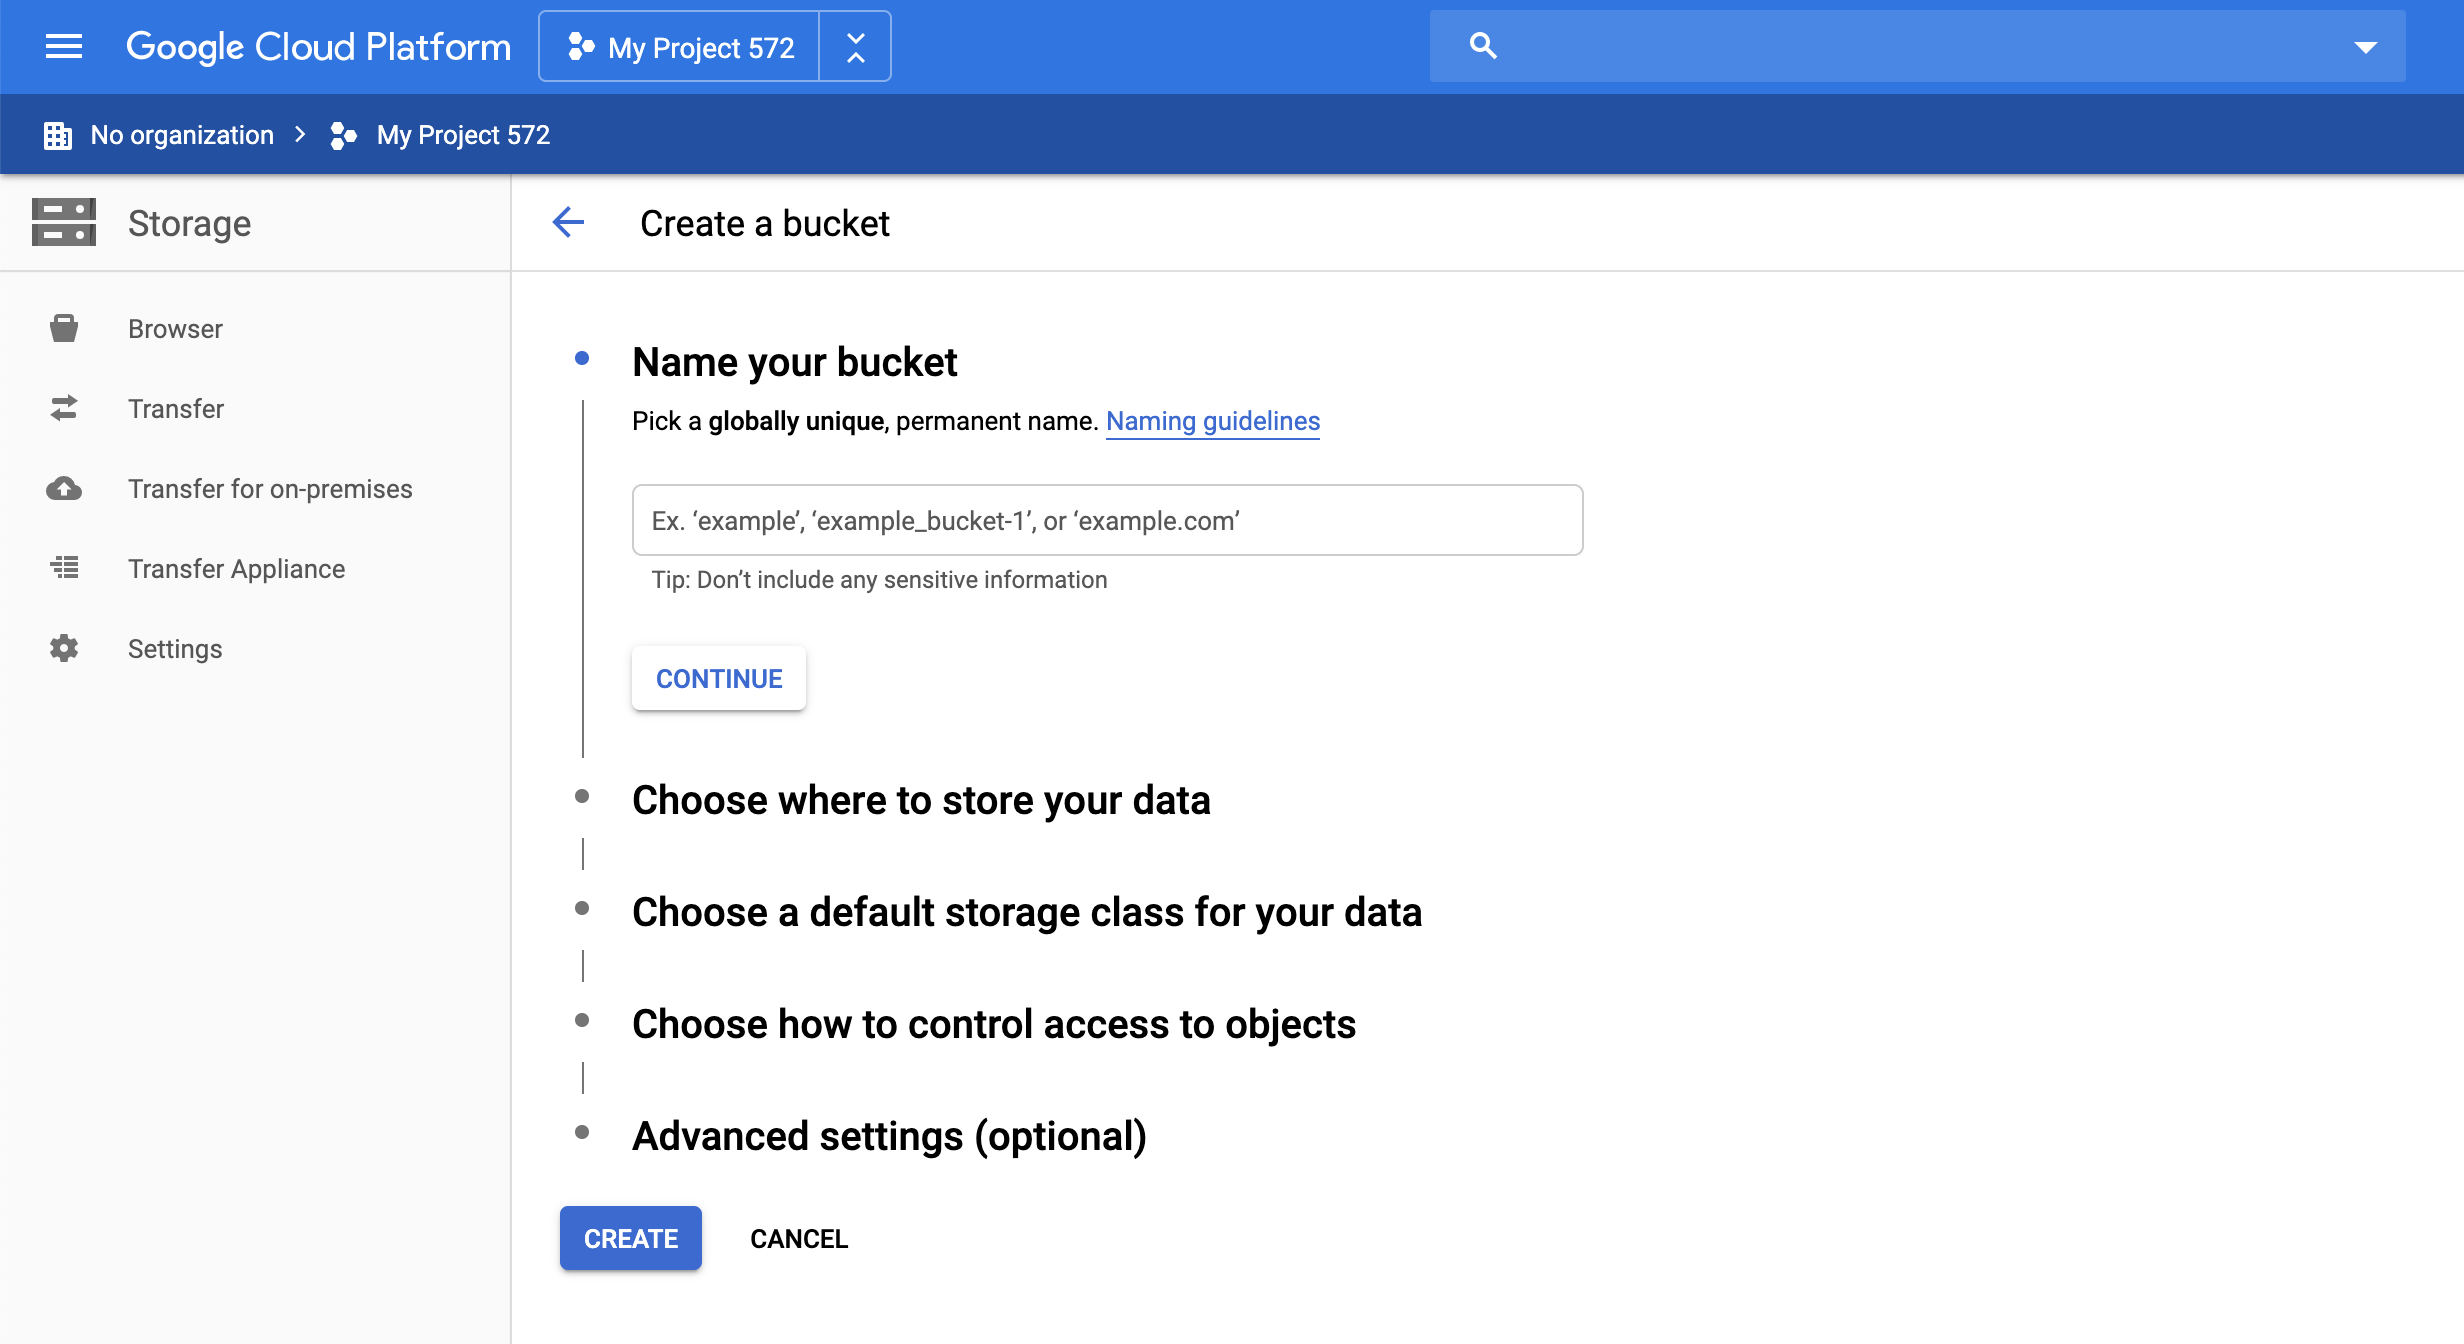Viewport: 2464px width, 1344px height.
Task: Click the blue step bullet for Name your bucket
Action: coord(582,358)
